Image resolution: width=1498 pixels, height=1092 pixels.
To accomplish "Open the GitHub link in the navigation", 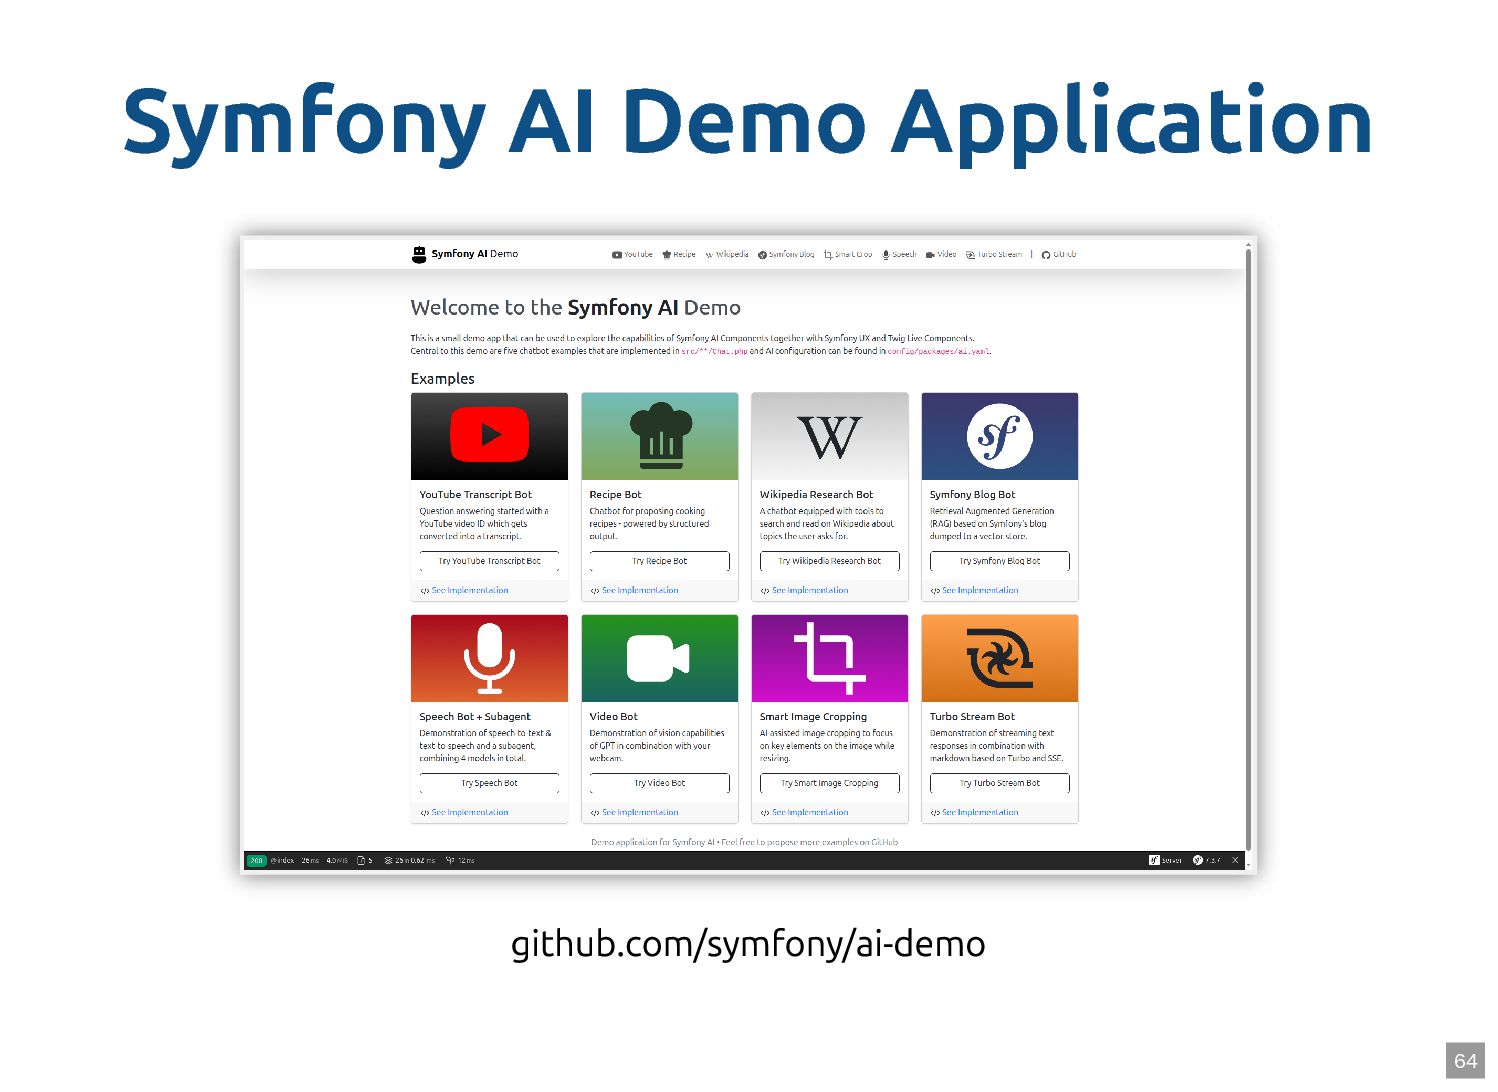I will coord(1059,254).
